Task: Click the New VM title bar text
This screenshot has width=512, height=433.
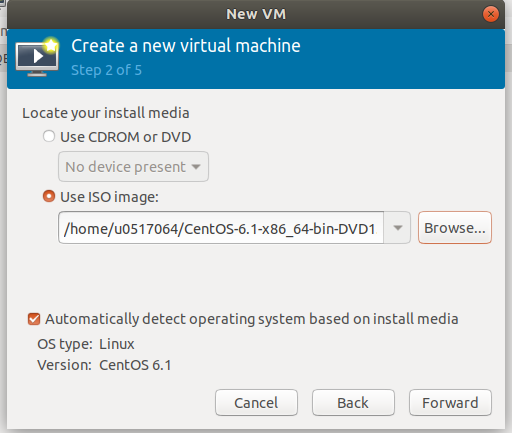Action: (256, 14)
